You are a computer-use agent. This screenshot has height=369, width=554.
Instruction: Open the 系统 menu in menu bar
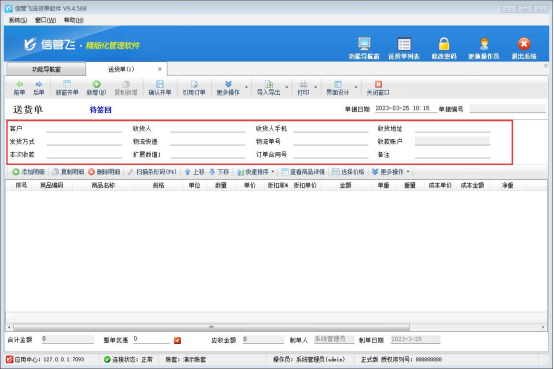point(18,20)
